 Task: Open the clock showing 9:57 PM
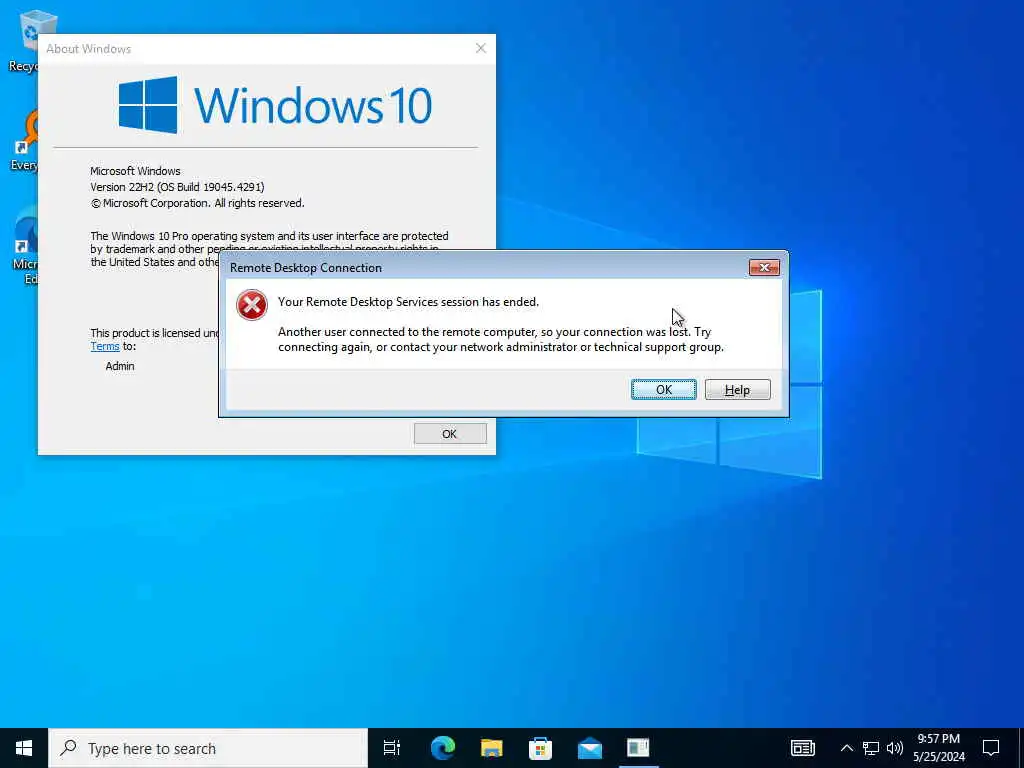(938, 748)
